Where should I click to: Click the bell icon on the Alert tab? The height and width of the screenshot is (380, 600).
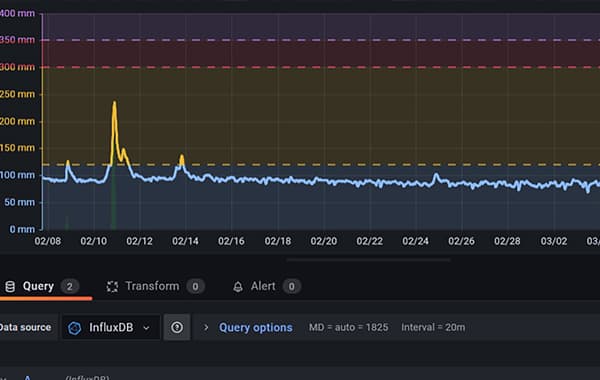tap(238, 287)
